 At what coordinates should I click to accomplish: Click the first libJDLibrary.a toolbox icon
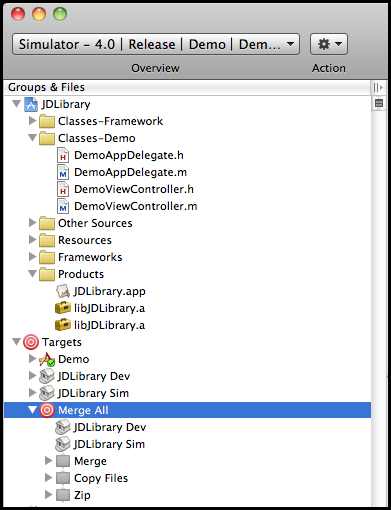(x=63, y=308)
